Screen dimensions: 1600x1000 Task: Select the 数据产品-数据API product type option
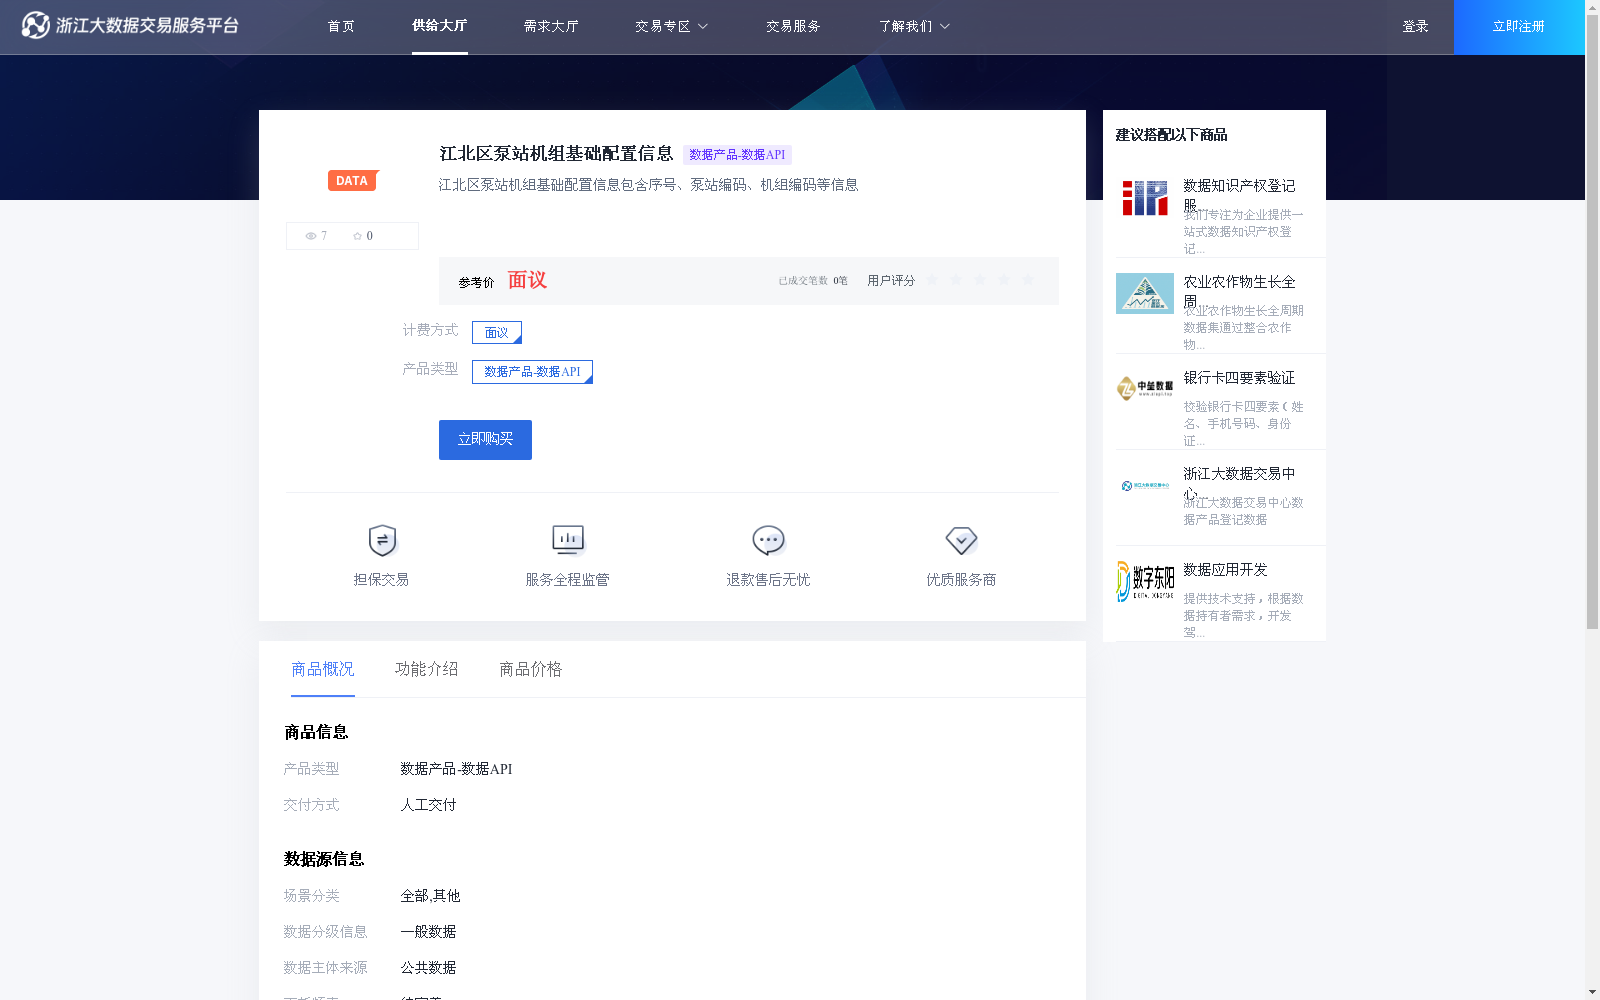(x=532, y=372)
